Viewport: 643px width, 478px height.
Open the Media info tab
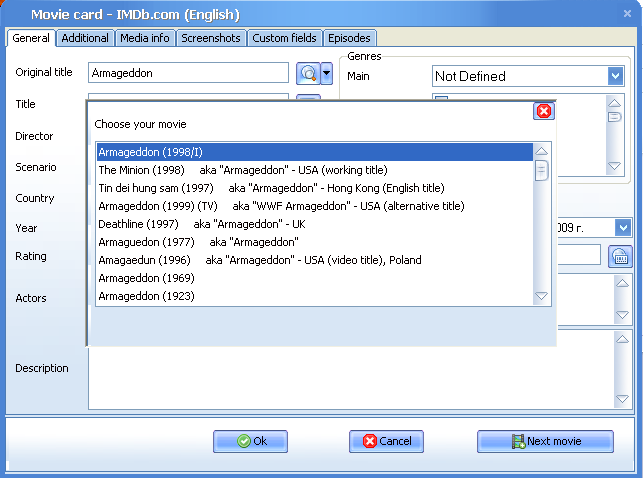(145, 38)
